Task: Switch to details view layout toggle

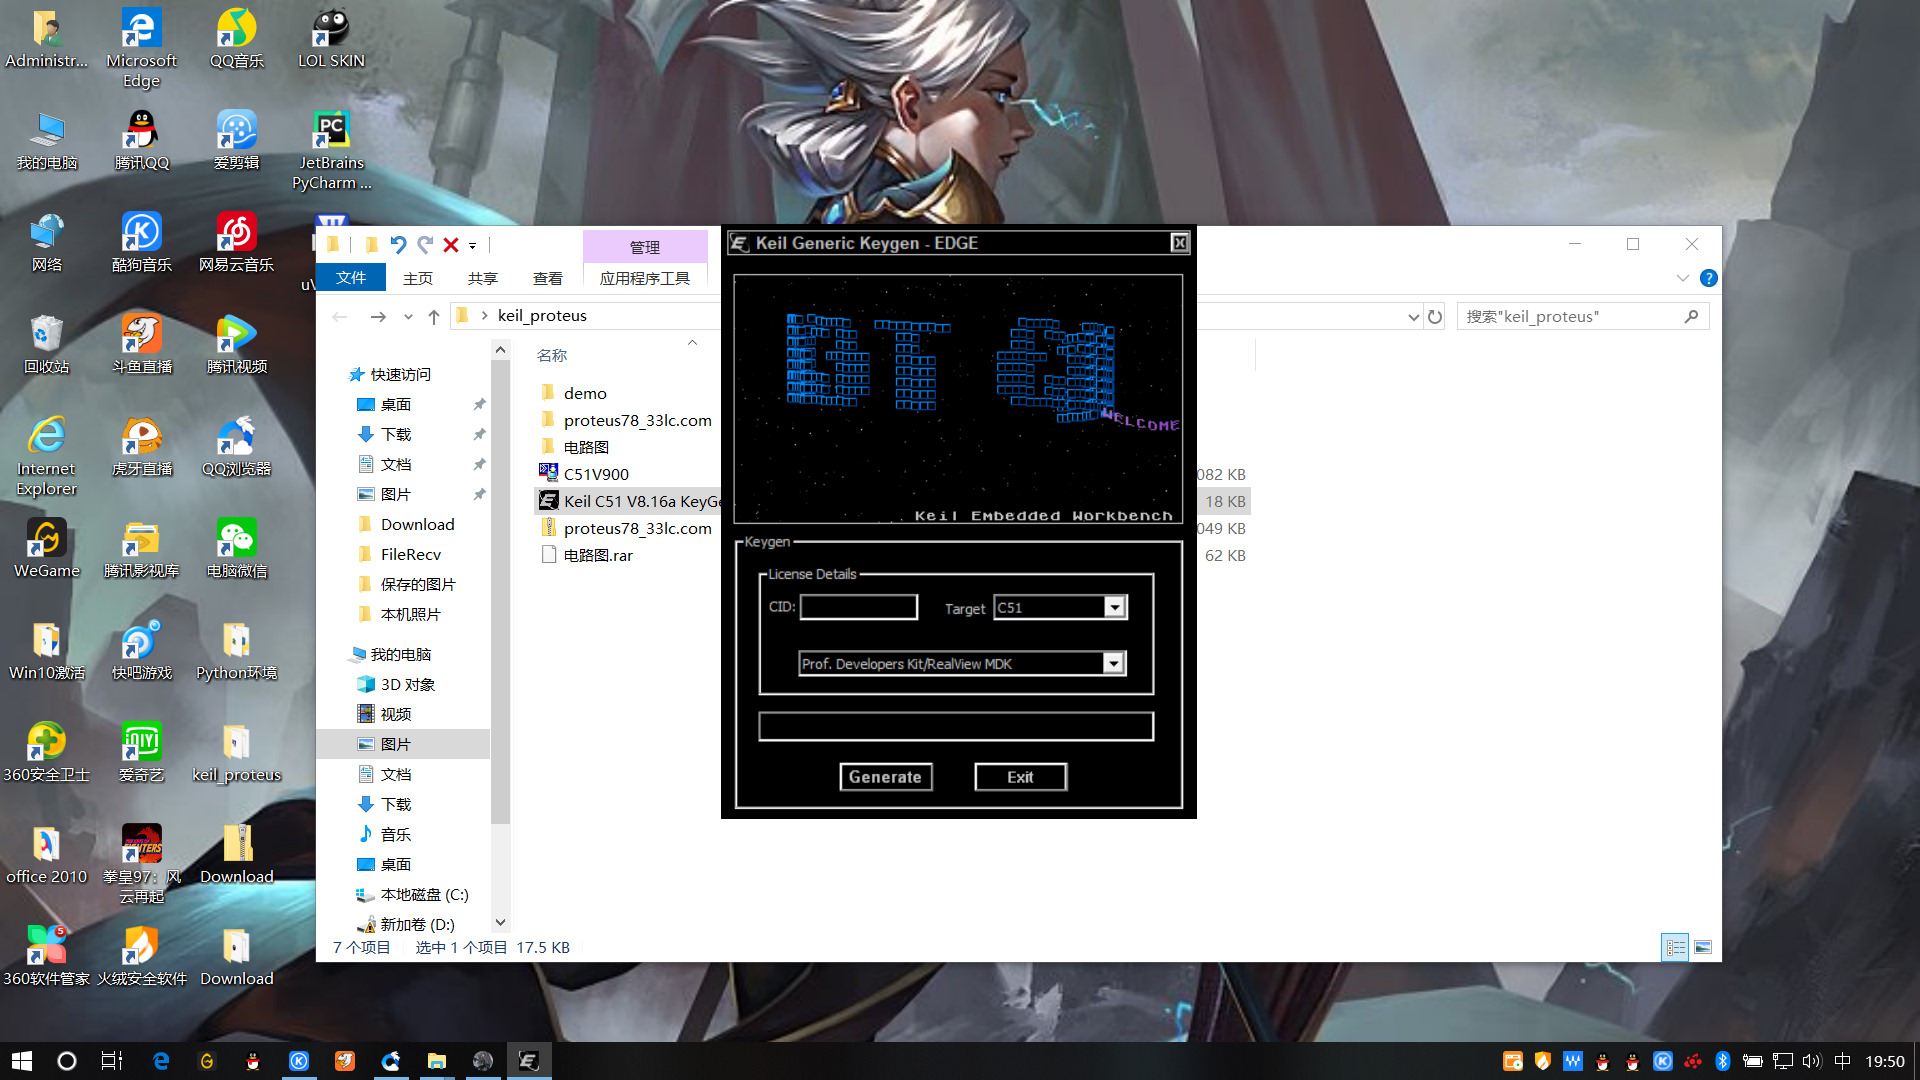Action: pos(1675,947)
